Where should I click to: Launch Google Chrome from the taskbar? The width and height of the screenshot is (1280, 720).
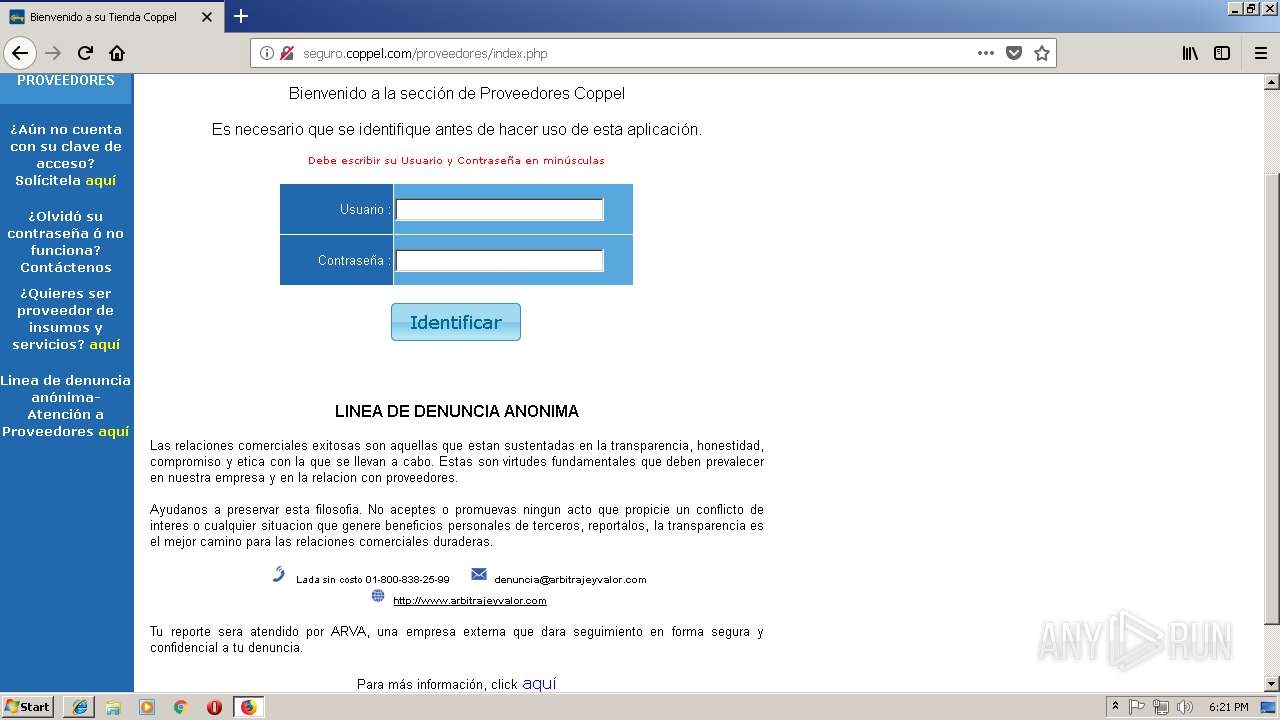[x=181, y=707]
